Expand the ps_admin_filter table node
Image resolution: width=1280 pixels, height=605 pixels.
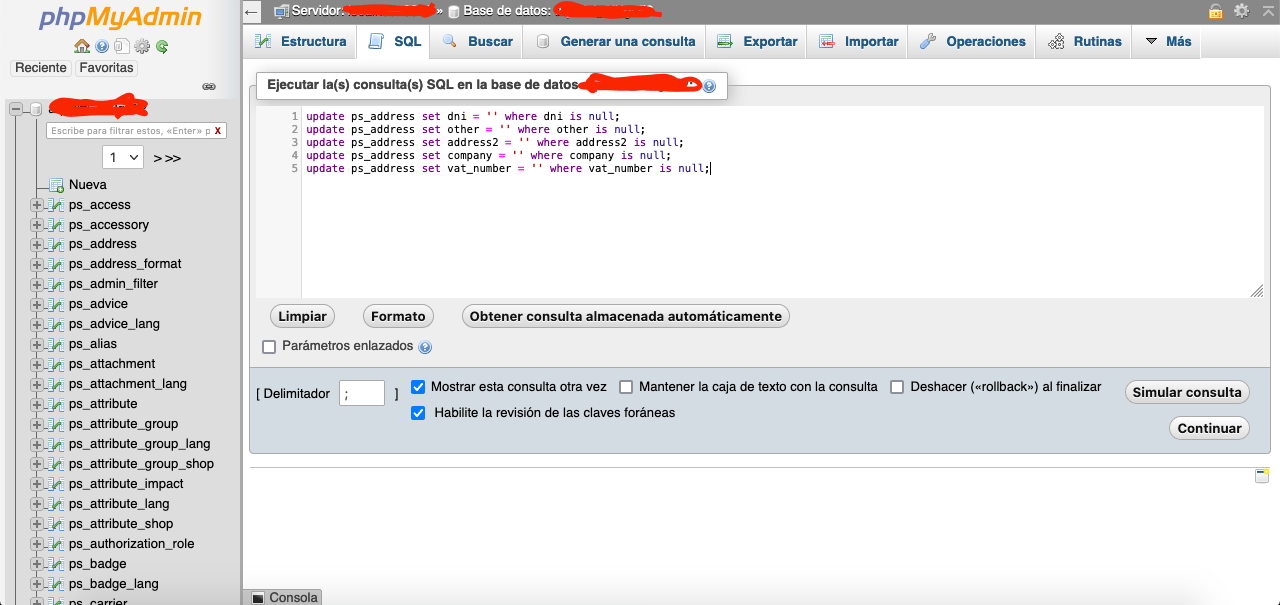(x=37, y=284)
